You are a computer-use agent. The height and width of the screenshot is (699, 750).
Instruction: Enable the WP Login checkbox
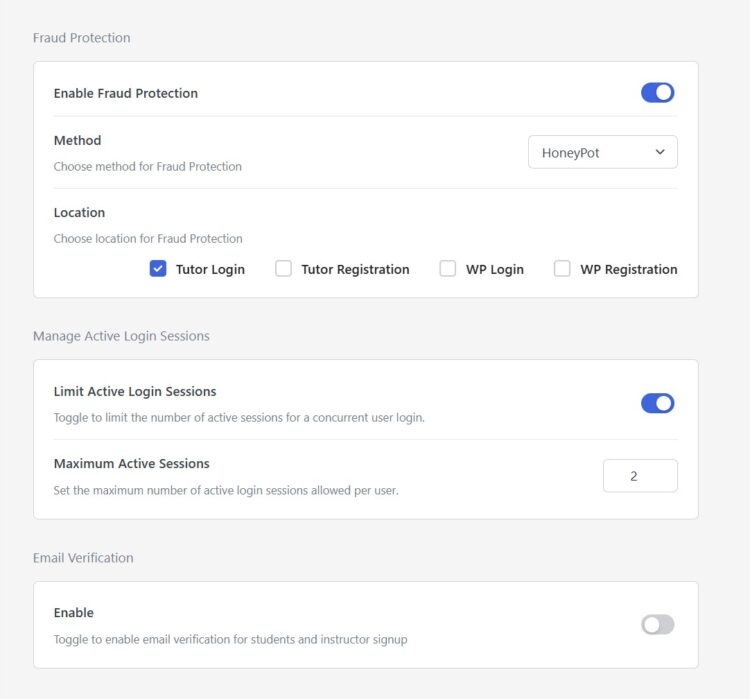(x=448, y=269)
